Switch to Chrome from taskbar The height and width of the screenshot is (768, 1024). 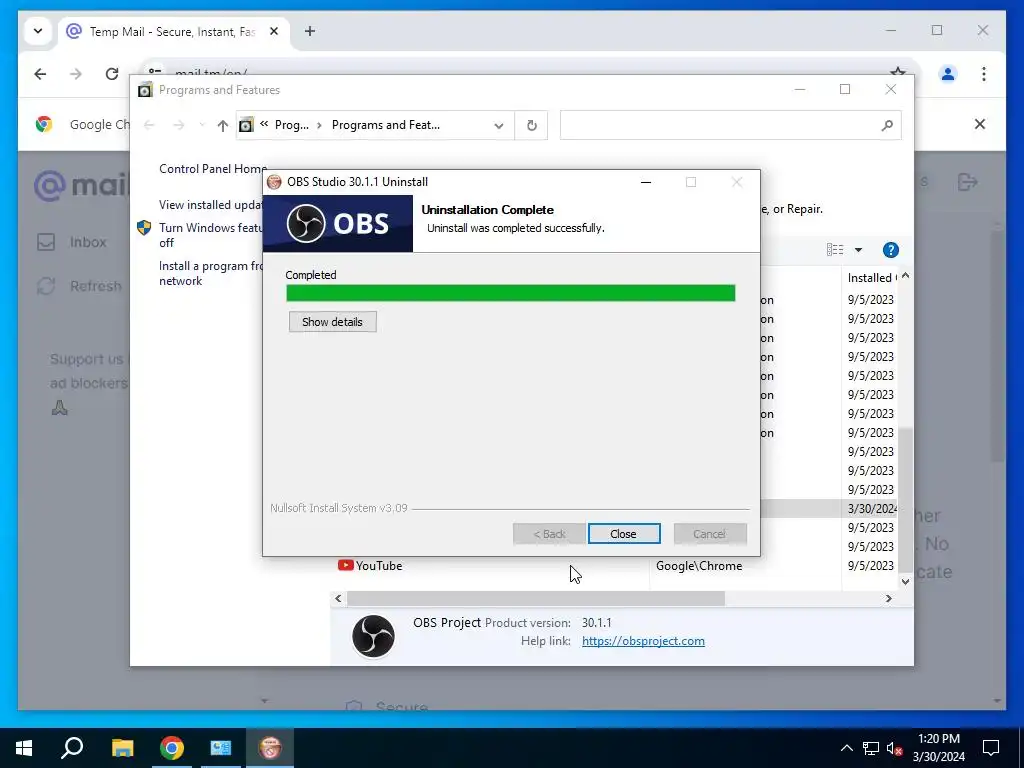[x=172, y=748]
